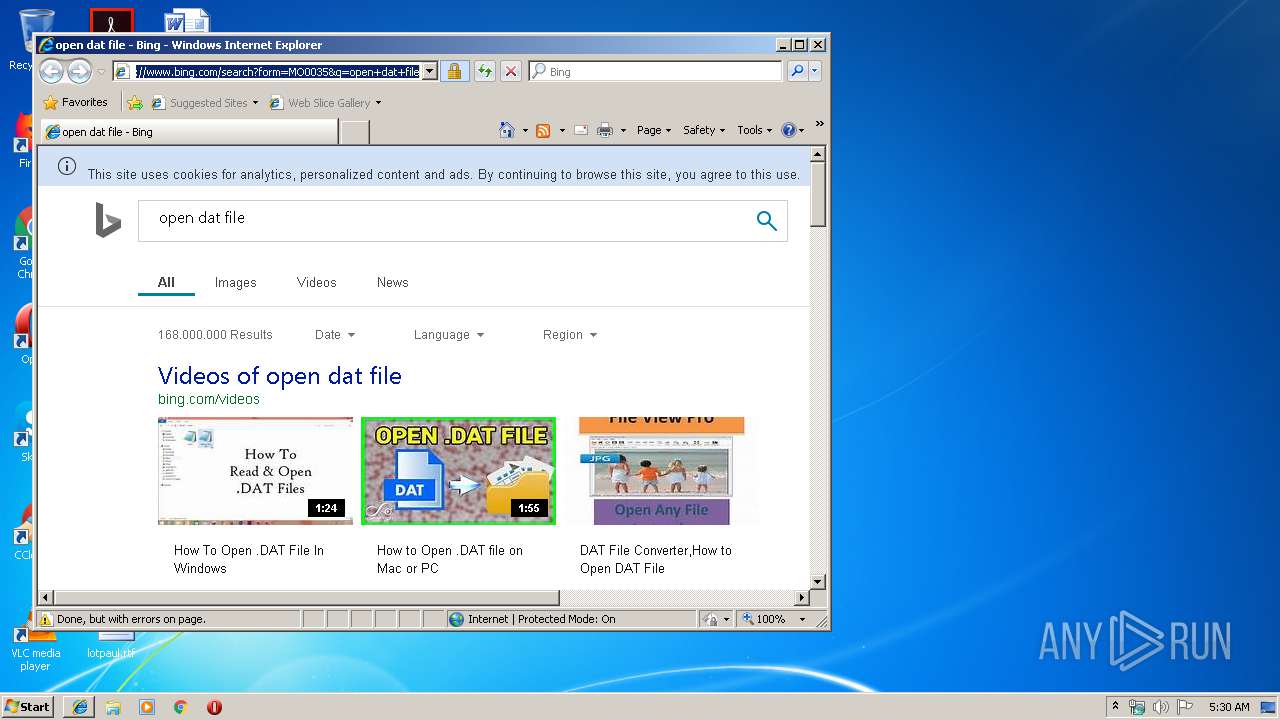
Task: Open Windows Explorer folder icon on taskbar
Action: 113,707
